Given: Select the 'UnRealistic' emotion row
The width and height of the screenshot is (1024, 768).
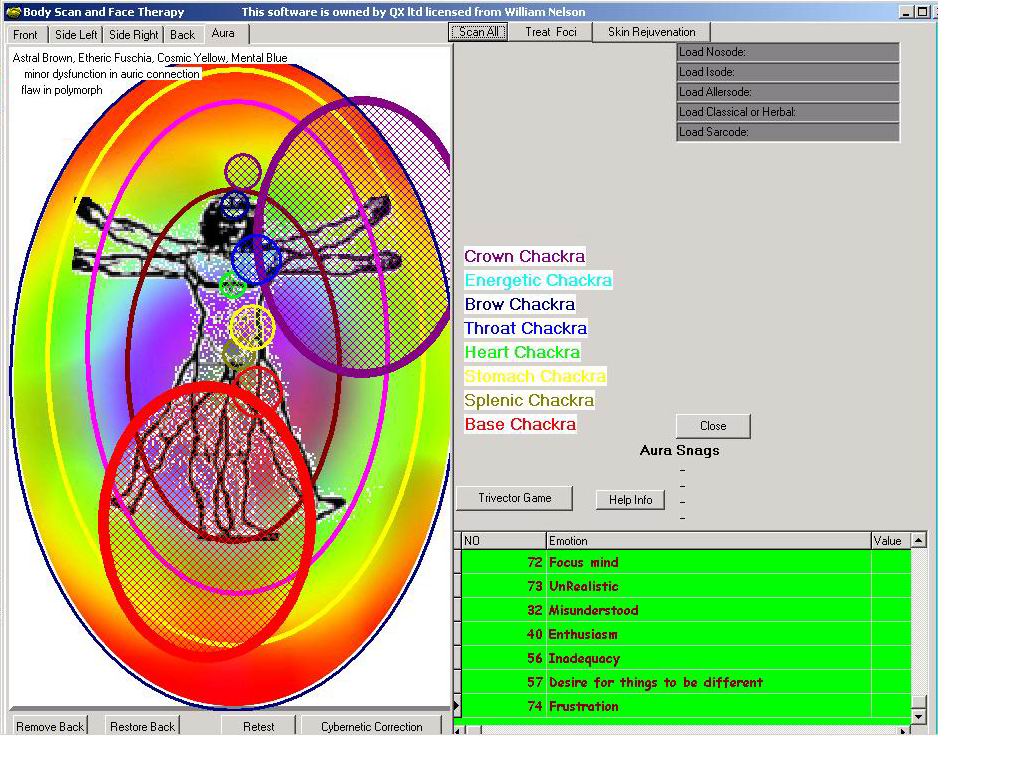Looking at the screenshot, I should 686,586.
